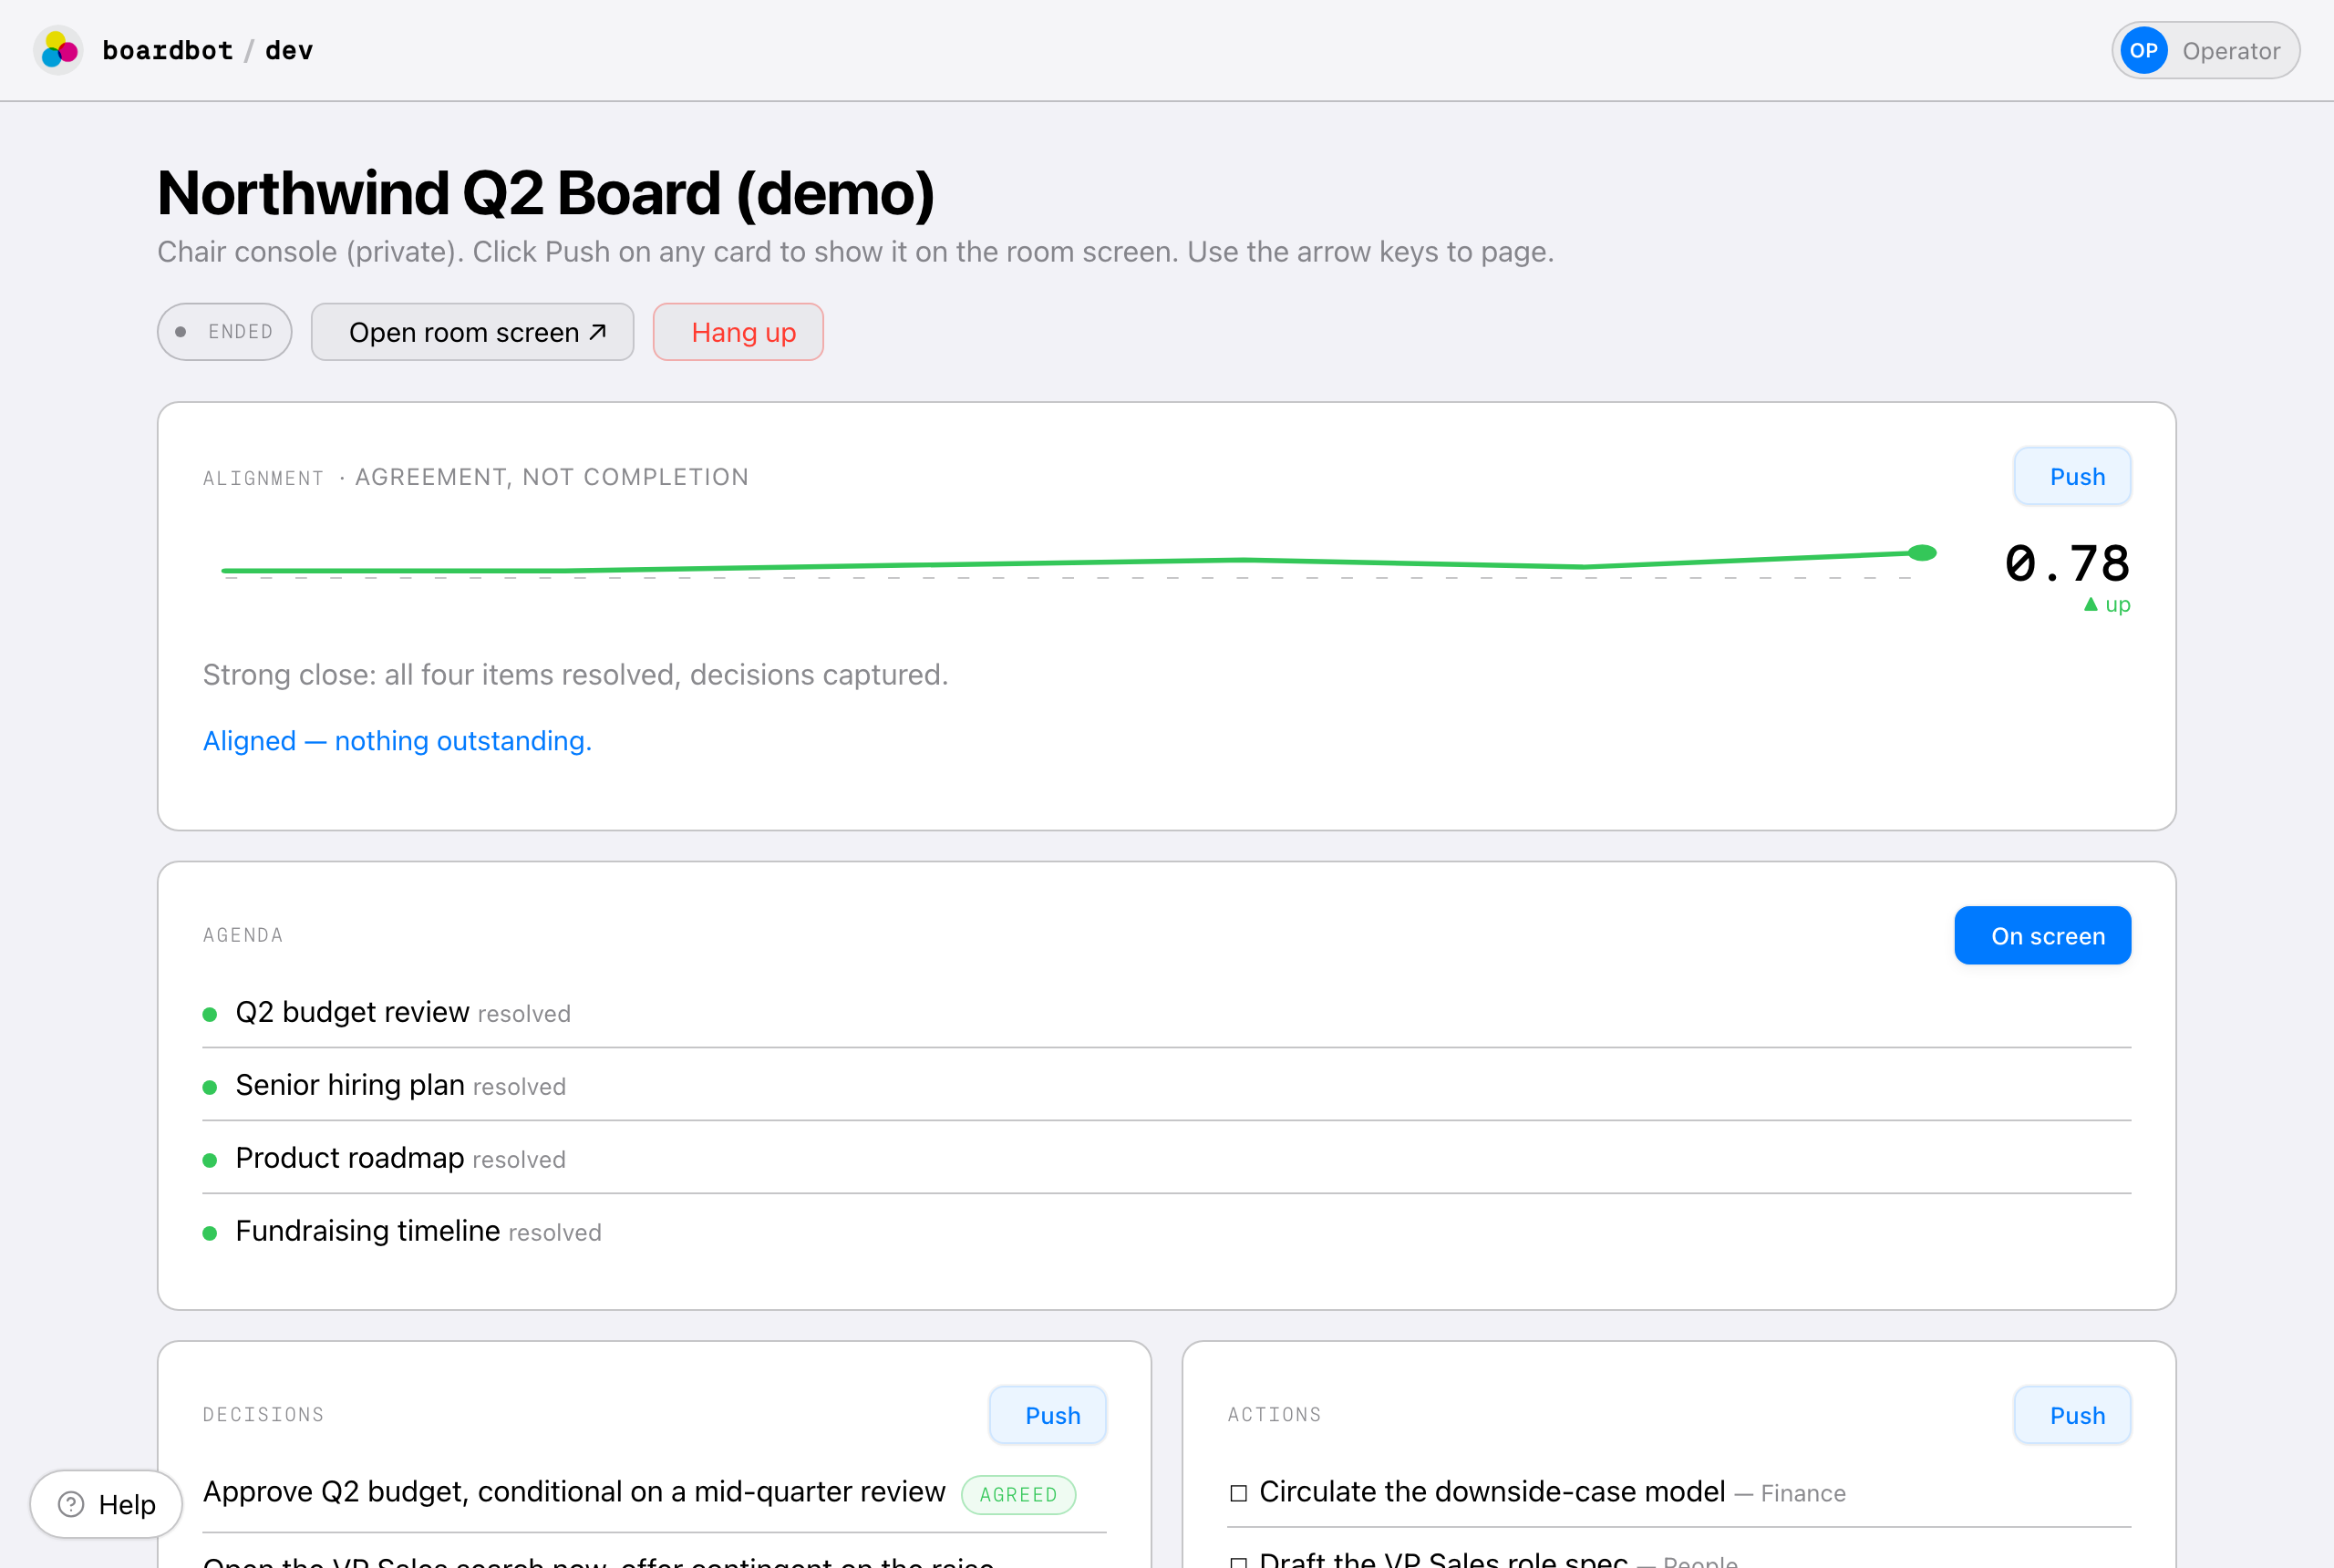Click the green up trend arrow

click(2090, 604)
